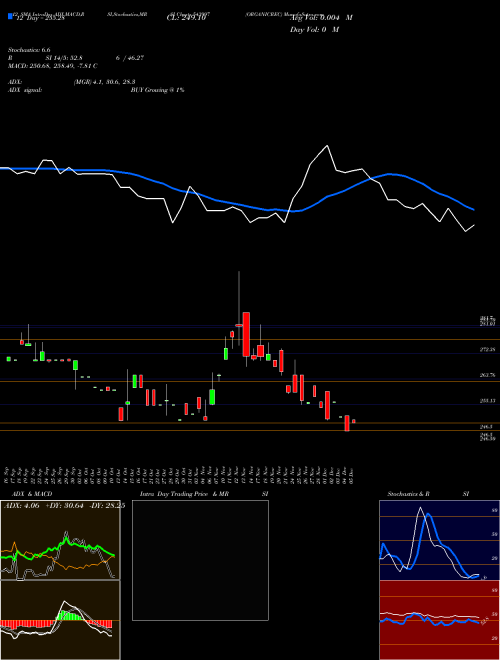Open the ADX indicator chart panel
This screenshot has height=660, width=500.
pos(60,540)
